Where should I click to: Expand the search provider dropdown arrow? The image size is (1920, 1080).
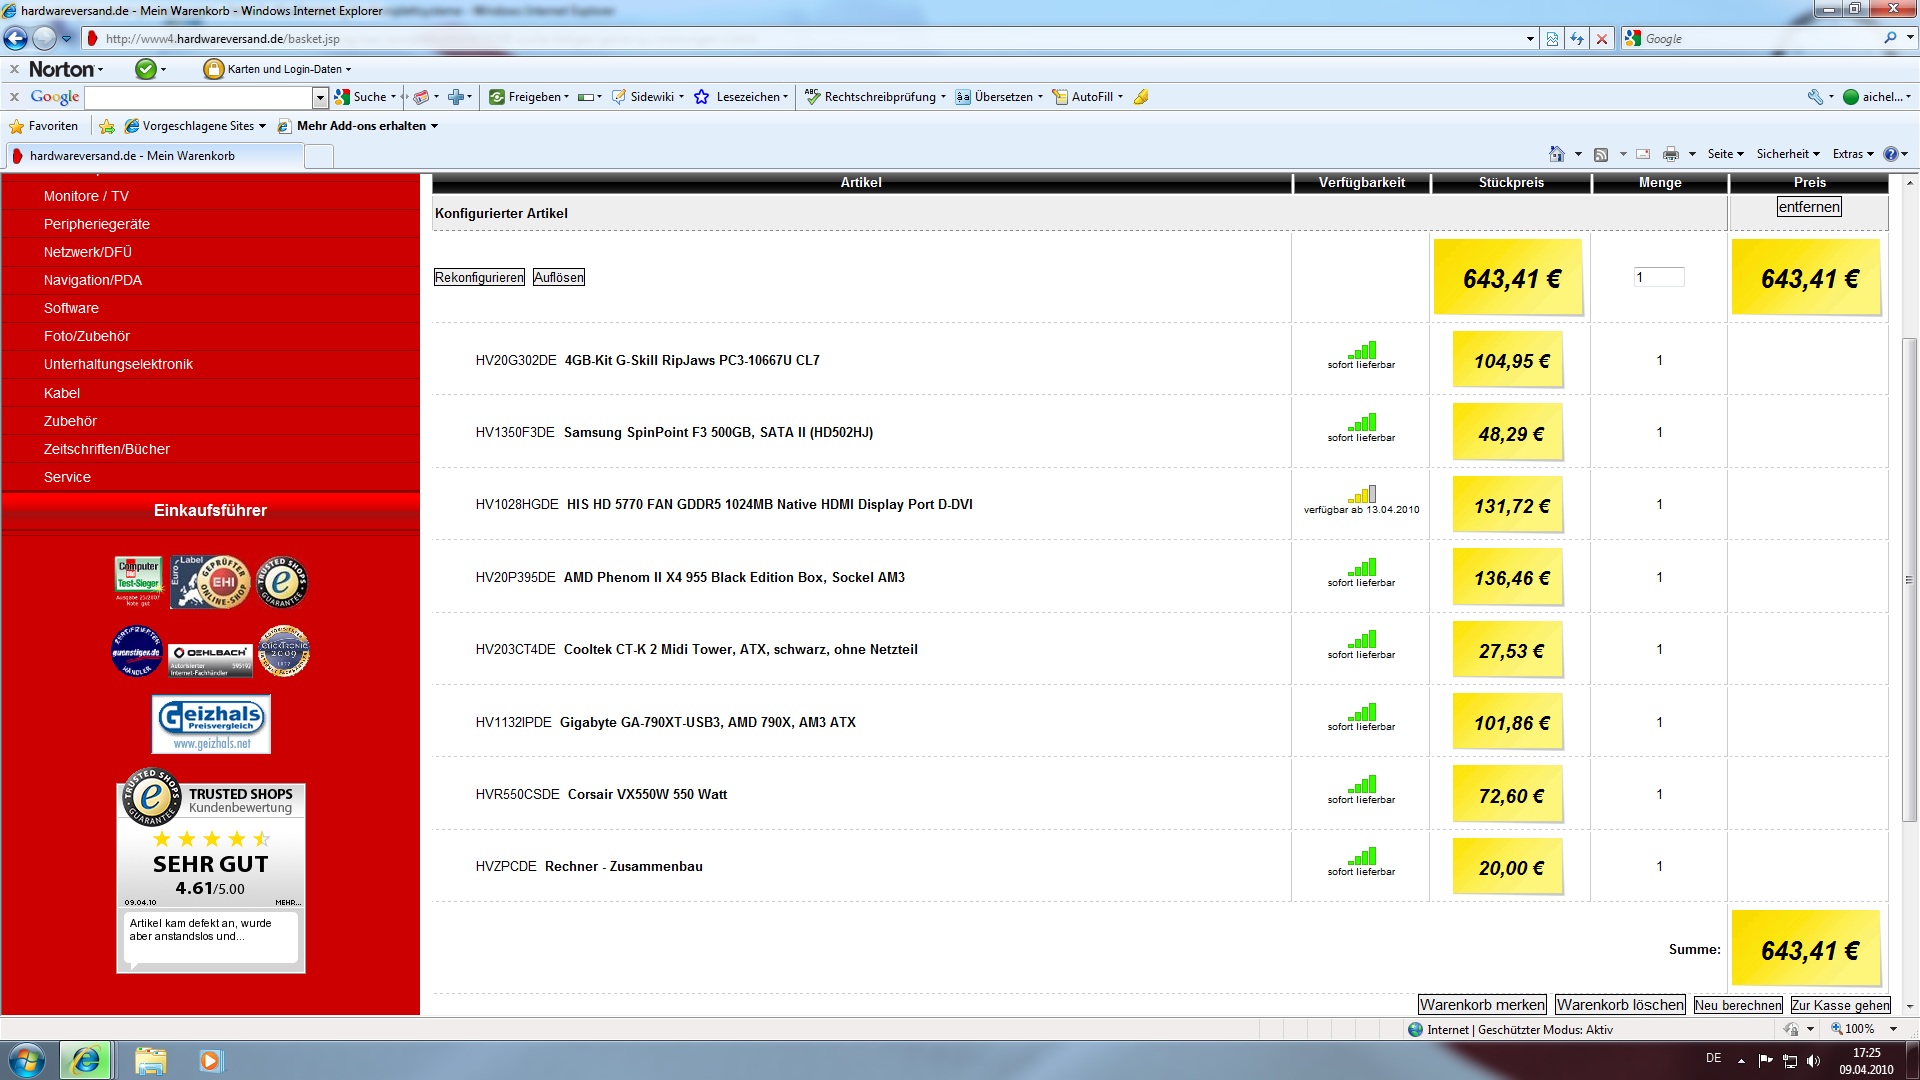pos(1909,38)
